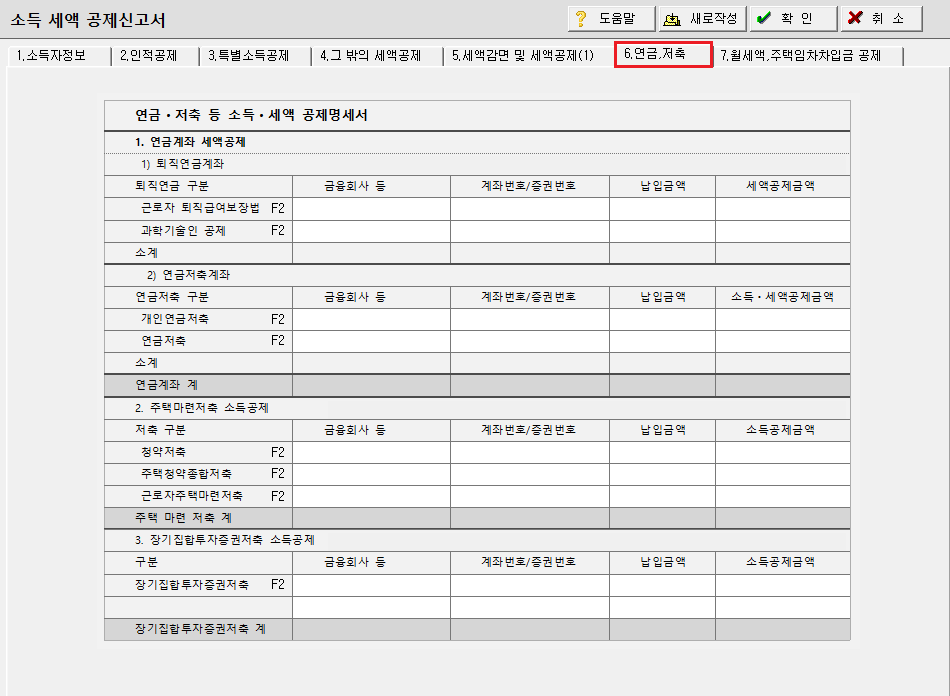Select the 4.그 밖의 세액공제 tab
This screenshot has width=950, height=696.
point(377,56)
